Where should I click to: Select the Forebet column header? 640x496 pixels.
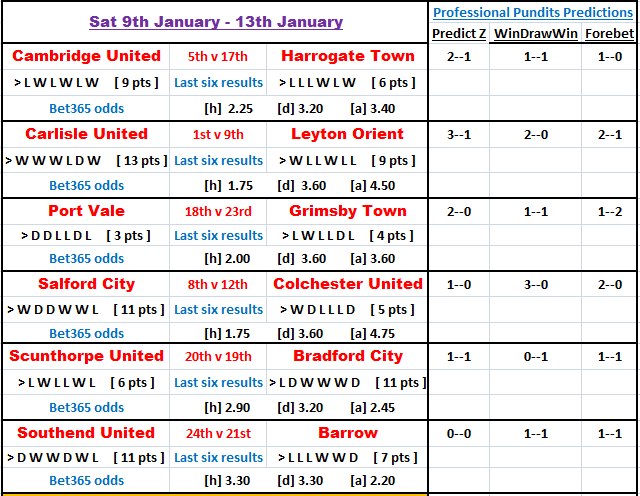pos(609,33)
